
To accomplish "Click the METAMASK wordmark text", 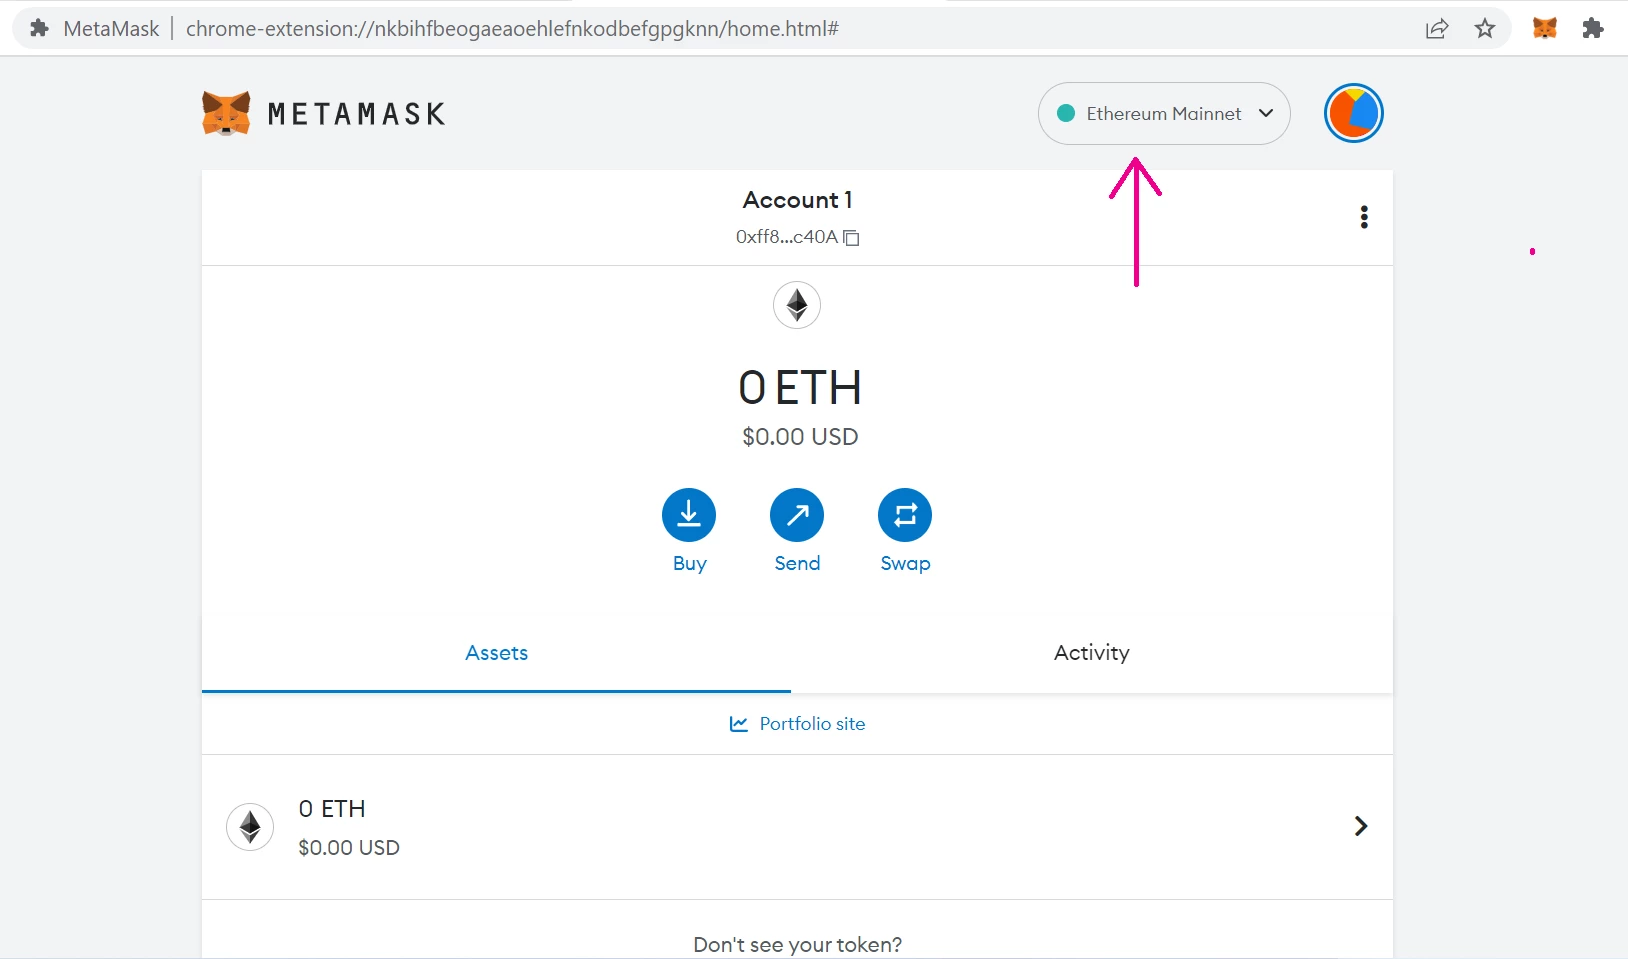I will coord(356,114).
